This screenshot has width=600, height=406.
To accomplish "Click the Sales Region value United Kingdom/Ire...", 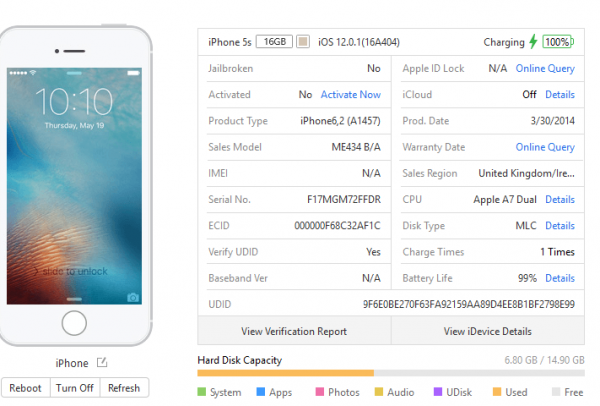I will click(x=526, y=173).
